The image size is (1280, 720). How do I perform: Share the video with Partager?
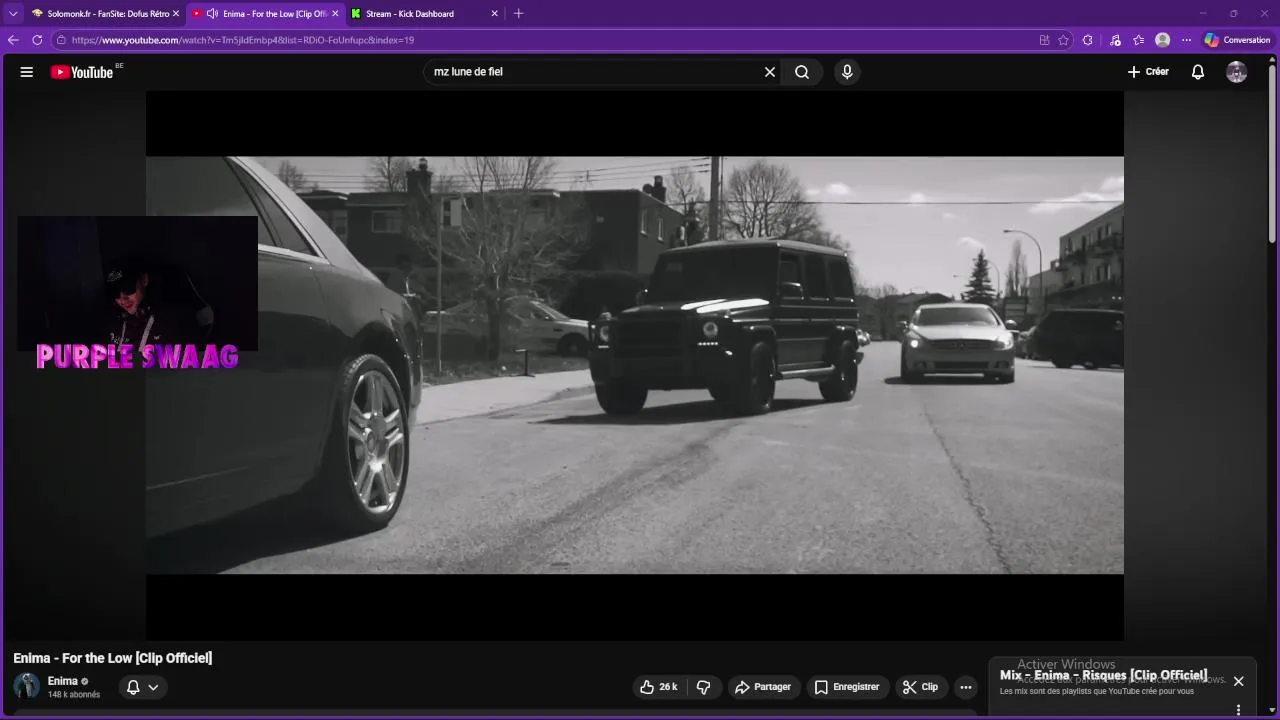pyautogui.click(x=763, y=687)
